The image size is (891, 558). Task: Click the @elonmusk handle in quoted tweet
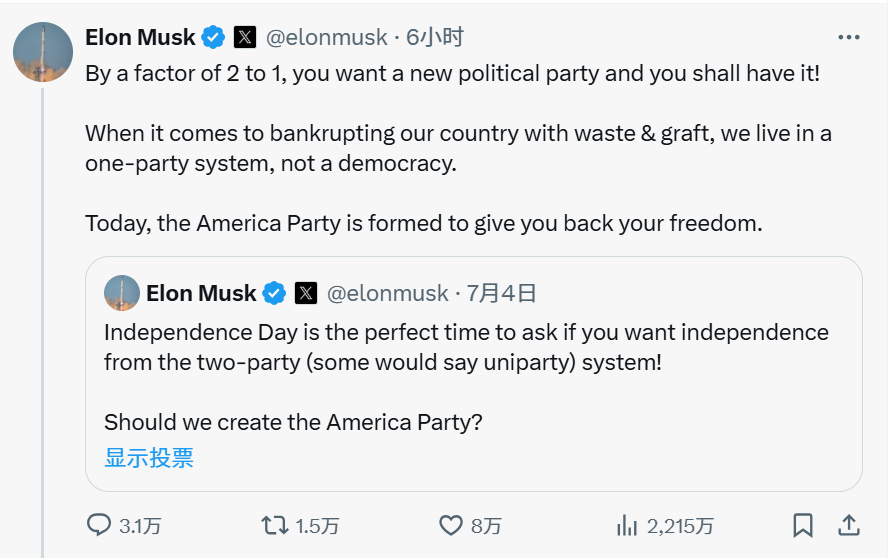(x=388, y=293)
